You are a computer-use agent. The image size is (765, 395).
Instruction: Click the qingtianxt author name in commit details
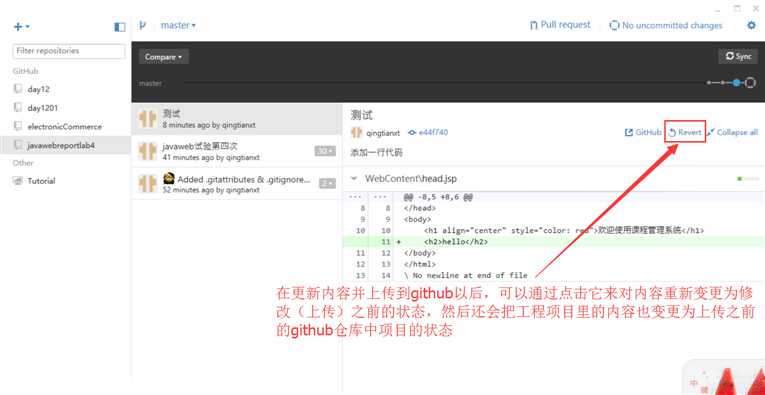[383, 133]
